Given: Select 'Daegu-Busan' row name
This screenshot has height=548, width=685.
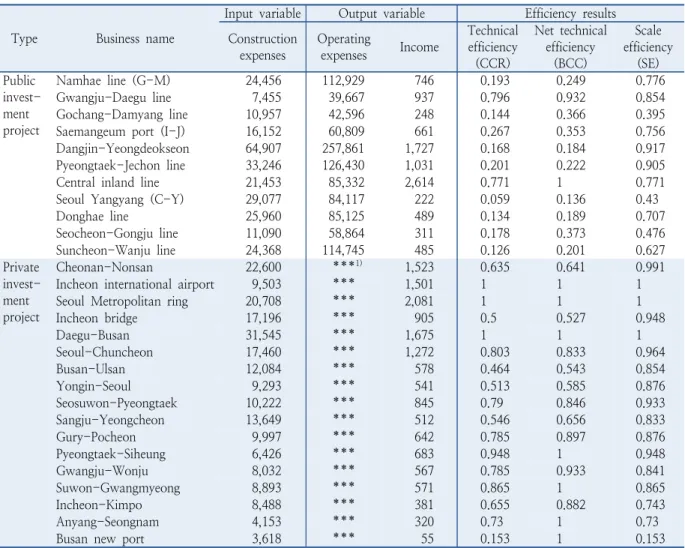Looking at the screenshot, I should (93, 336).
